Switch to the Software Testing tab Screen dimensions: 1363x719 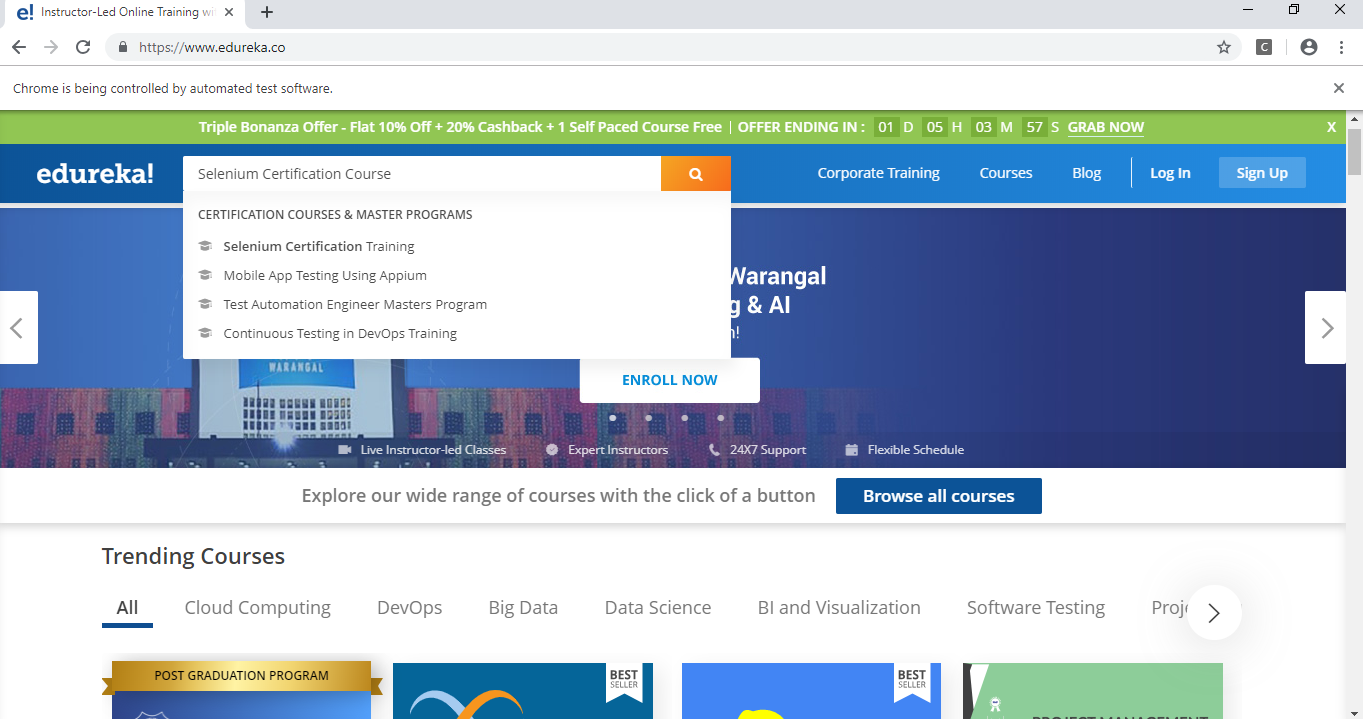pos(1035,607)
